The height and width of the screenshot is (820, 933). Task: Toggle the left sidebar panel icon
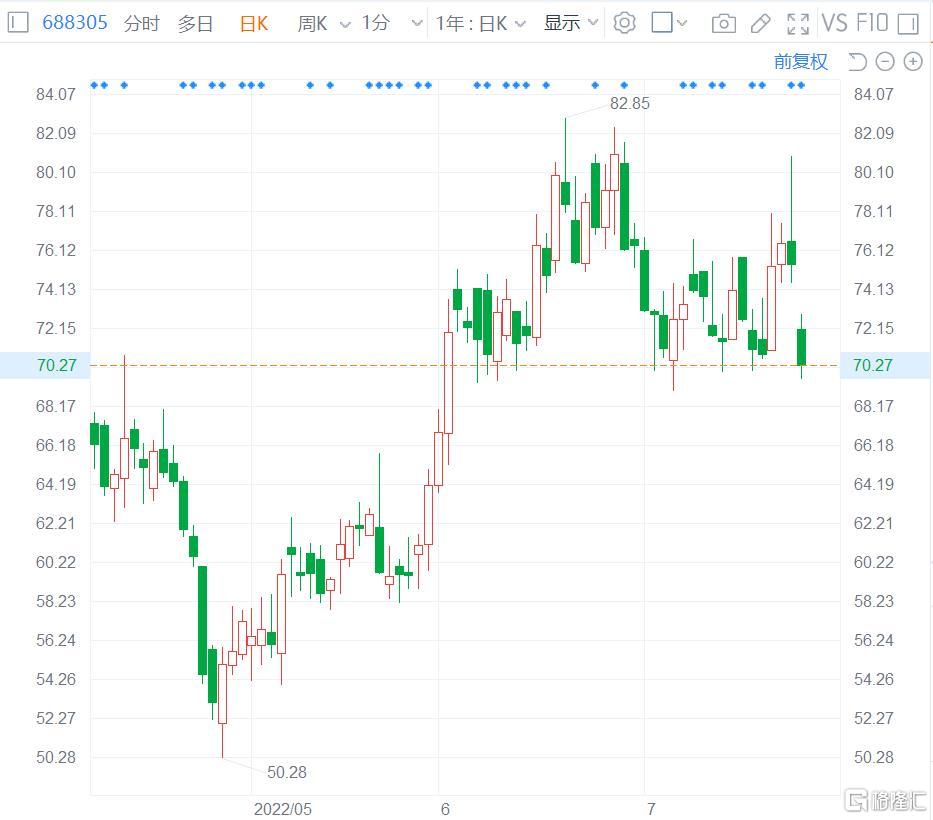click(x=18, y=23)
